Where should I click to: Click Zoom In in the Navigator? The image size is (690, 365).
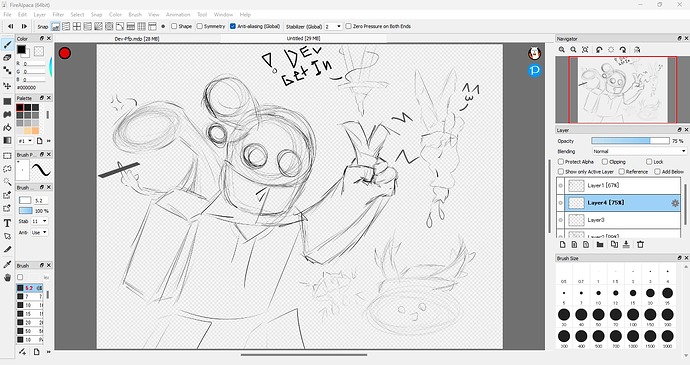point(562,50)
